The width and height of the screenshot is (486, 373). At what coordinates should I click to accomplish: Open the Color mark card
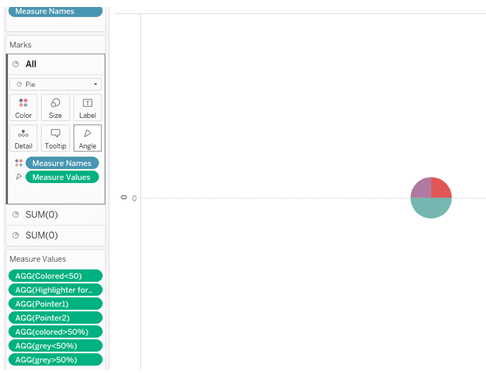(23, 107)
